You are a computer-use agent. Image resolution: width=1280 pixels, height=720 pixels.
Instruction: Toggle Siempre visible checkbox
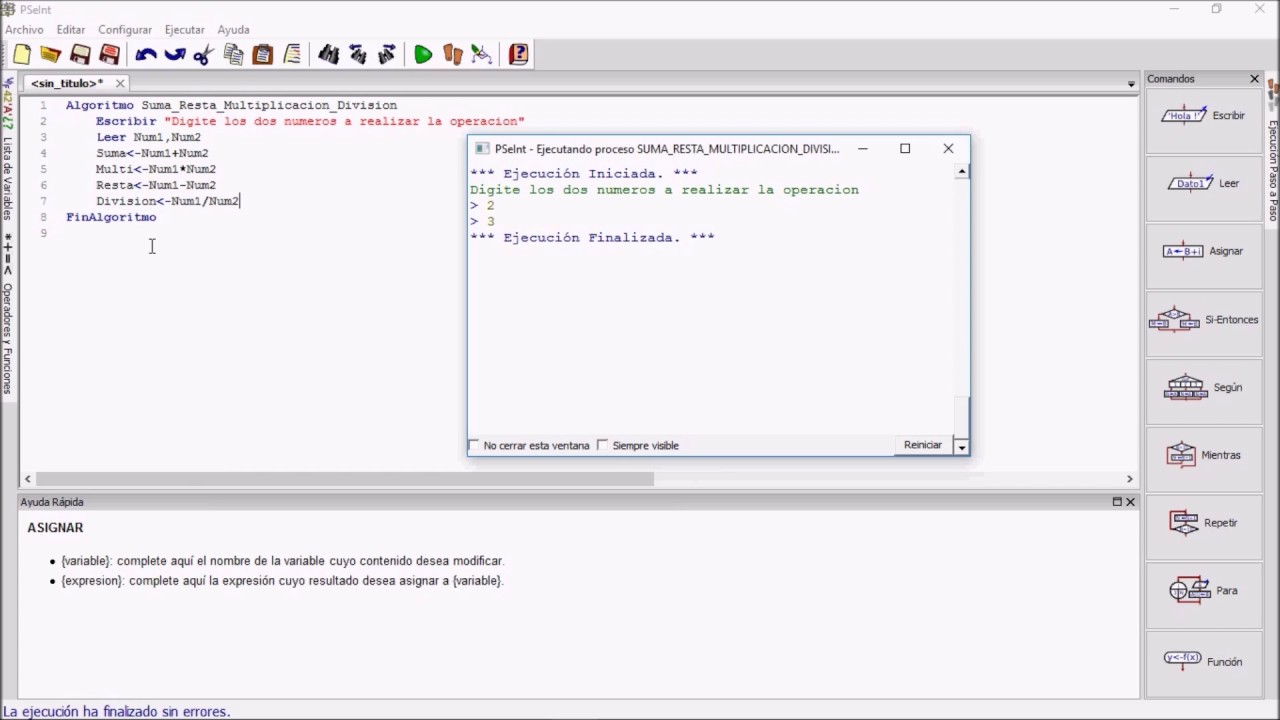(602, 445)
